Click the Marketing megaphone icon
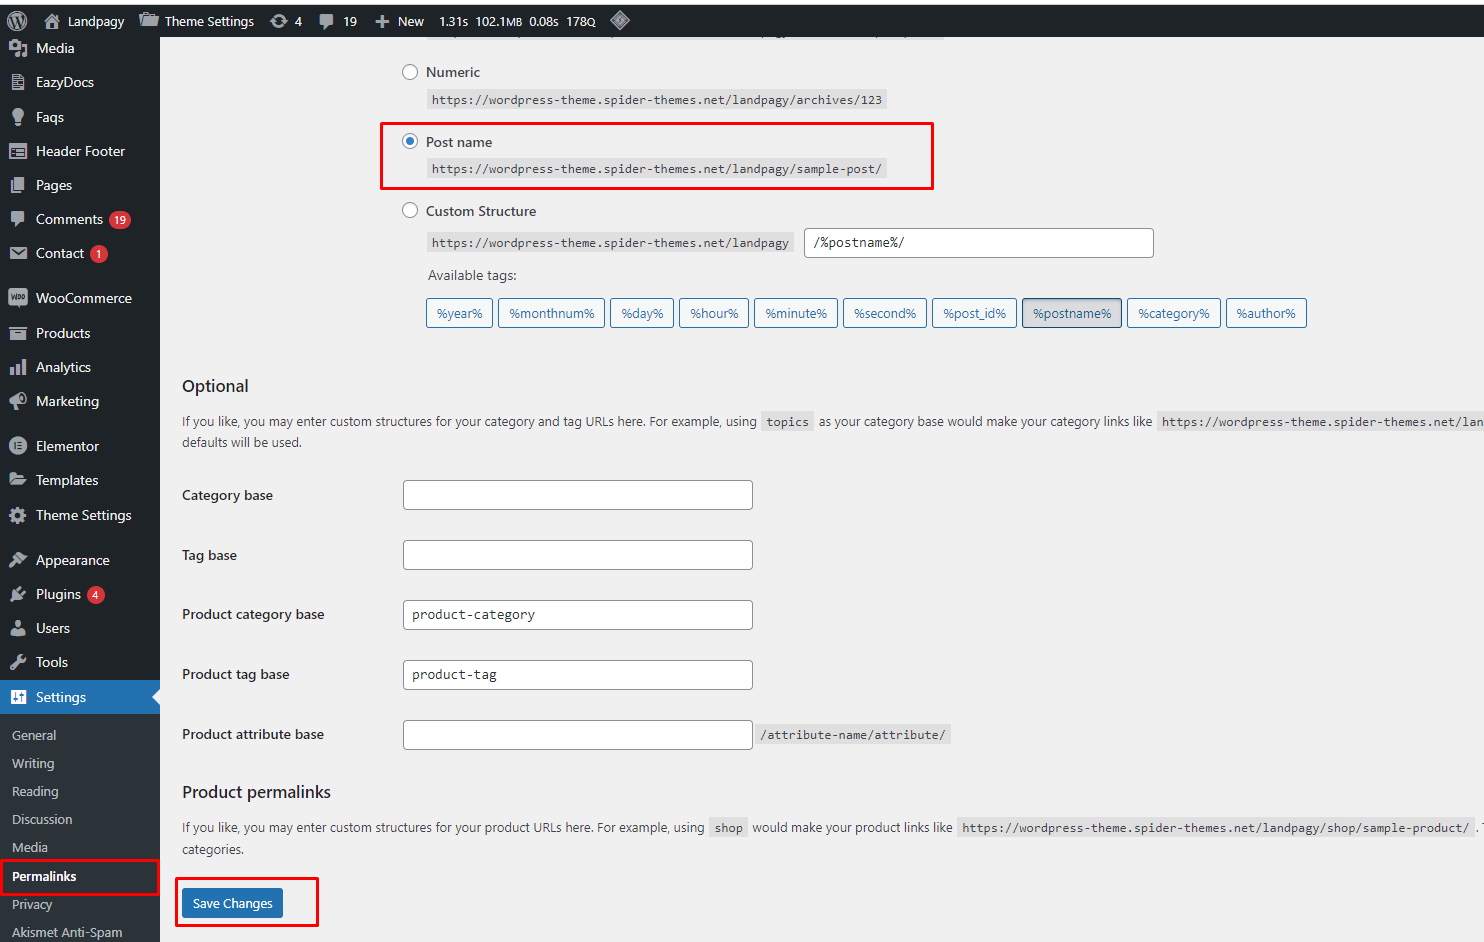Viewport: 1484px width, 942px height. tap(18, 401)
